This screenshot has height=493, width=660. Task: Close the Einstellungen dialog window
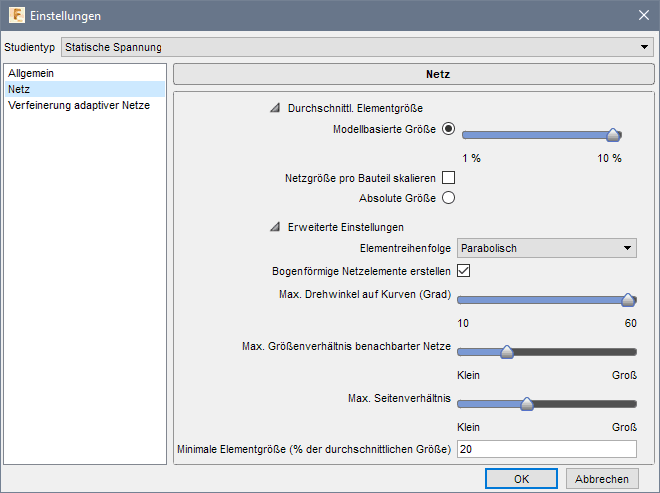642,16
